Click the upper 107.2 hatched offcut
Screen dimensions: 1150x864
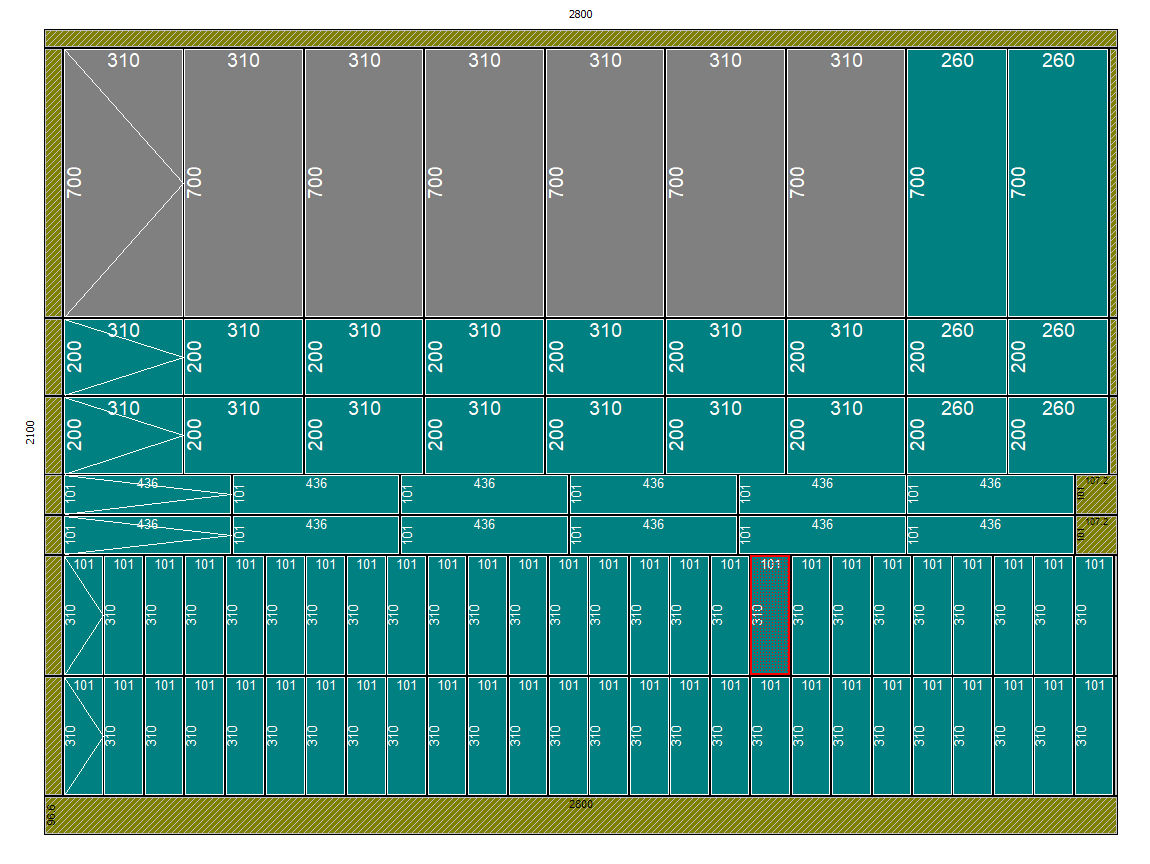tap(1096, 494)
